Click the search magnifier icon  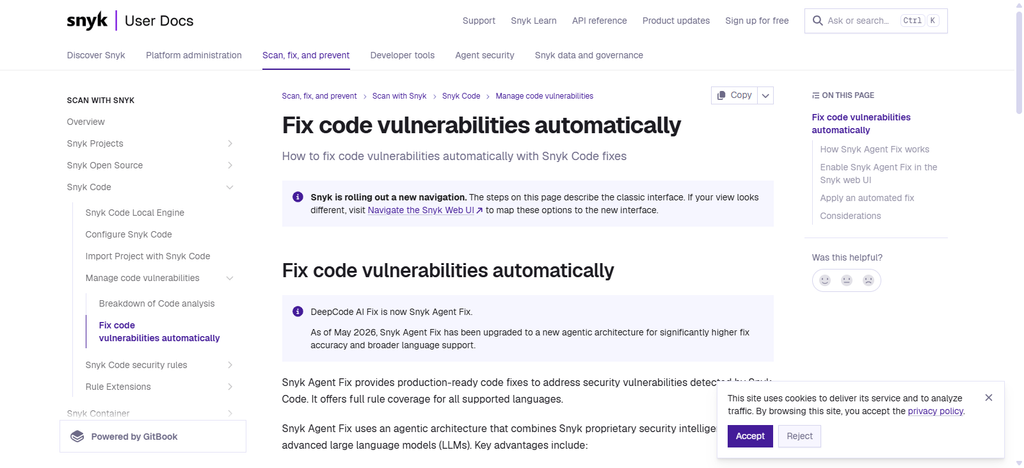[x=817, y=21]
